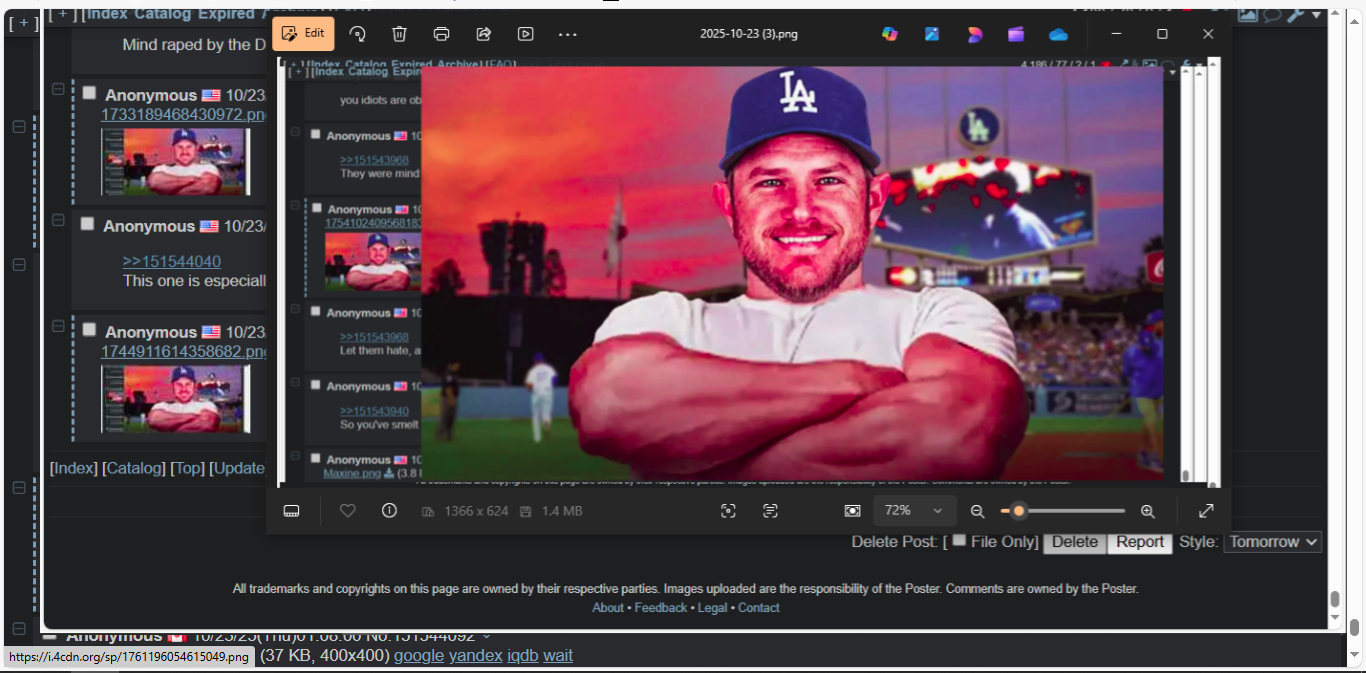Rotate the image with the rotate icon

(x=357, y=34)
